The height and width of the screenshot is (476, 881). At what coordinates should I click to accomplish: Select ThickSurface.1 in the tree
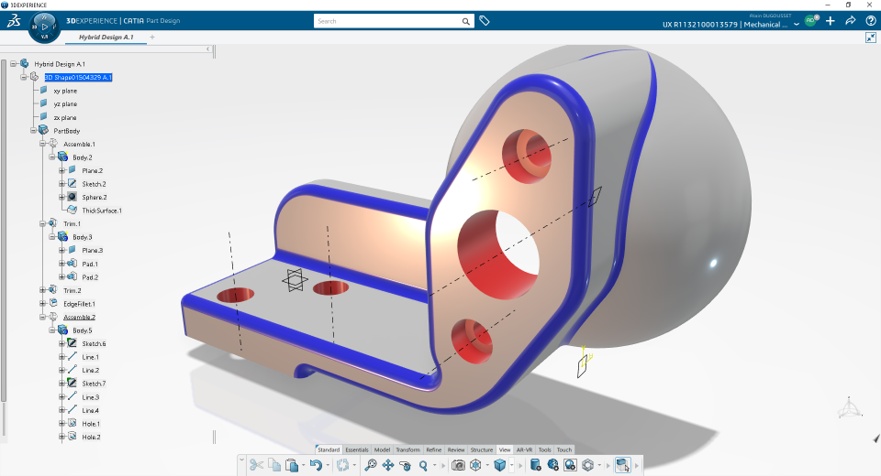click(x=102, y=211)
